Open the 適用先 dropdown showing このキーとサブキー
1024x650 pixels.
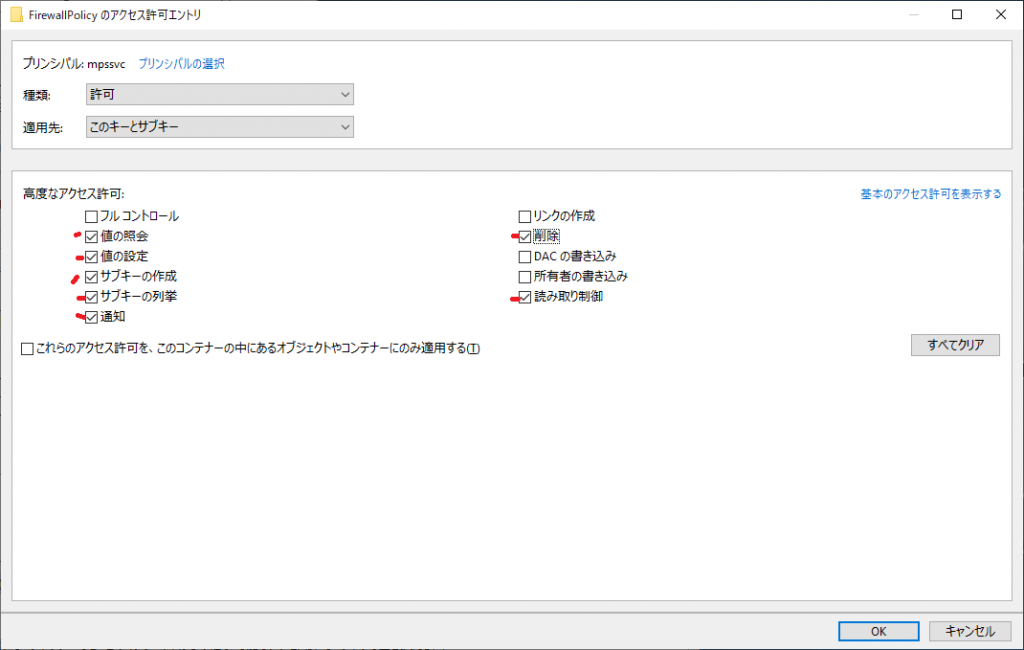(219, 127)
